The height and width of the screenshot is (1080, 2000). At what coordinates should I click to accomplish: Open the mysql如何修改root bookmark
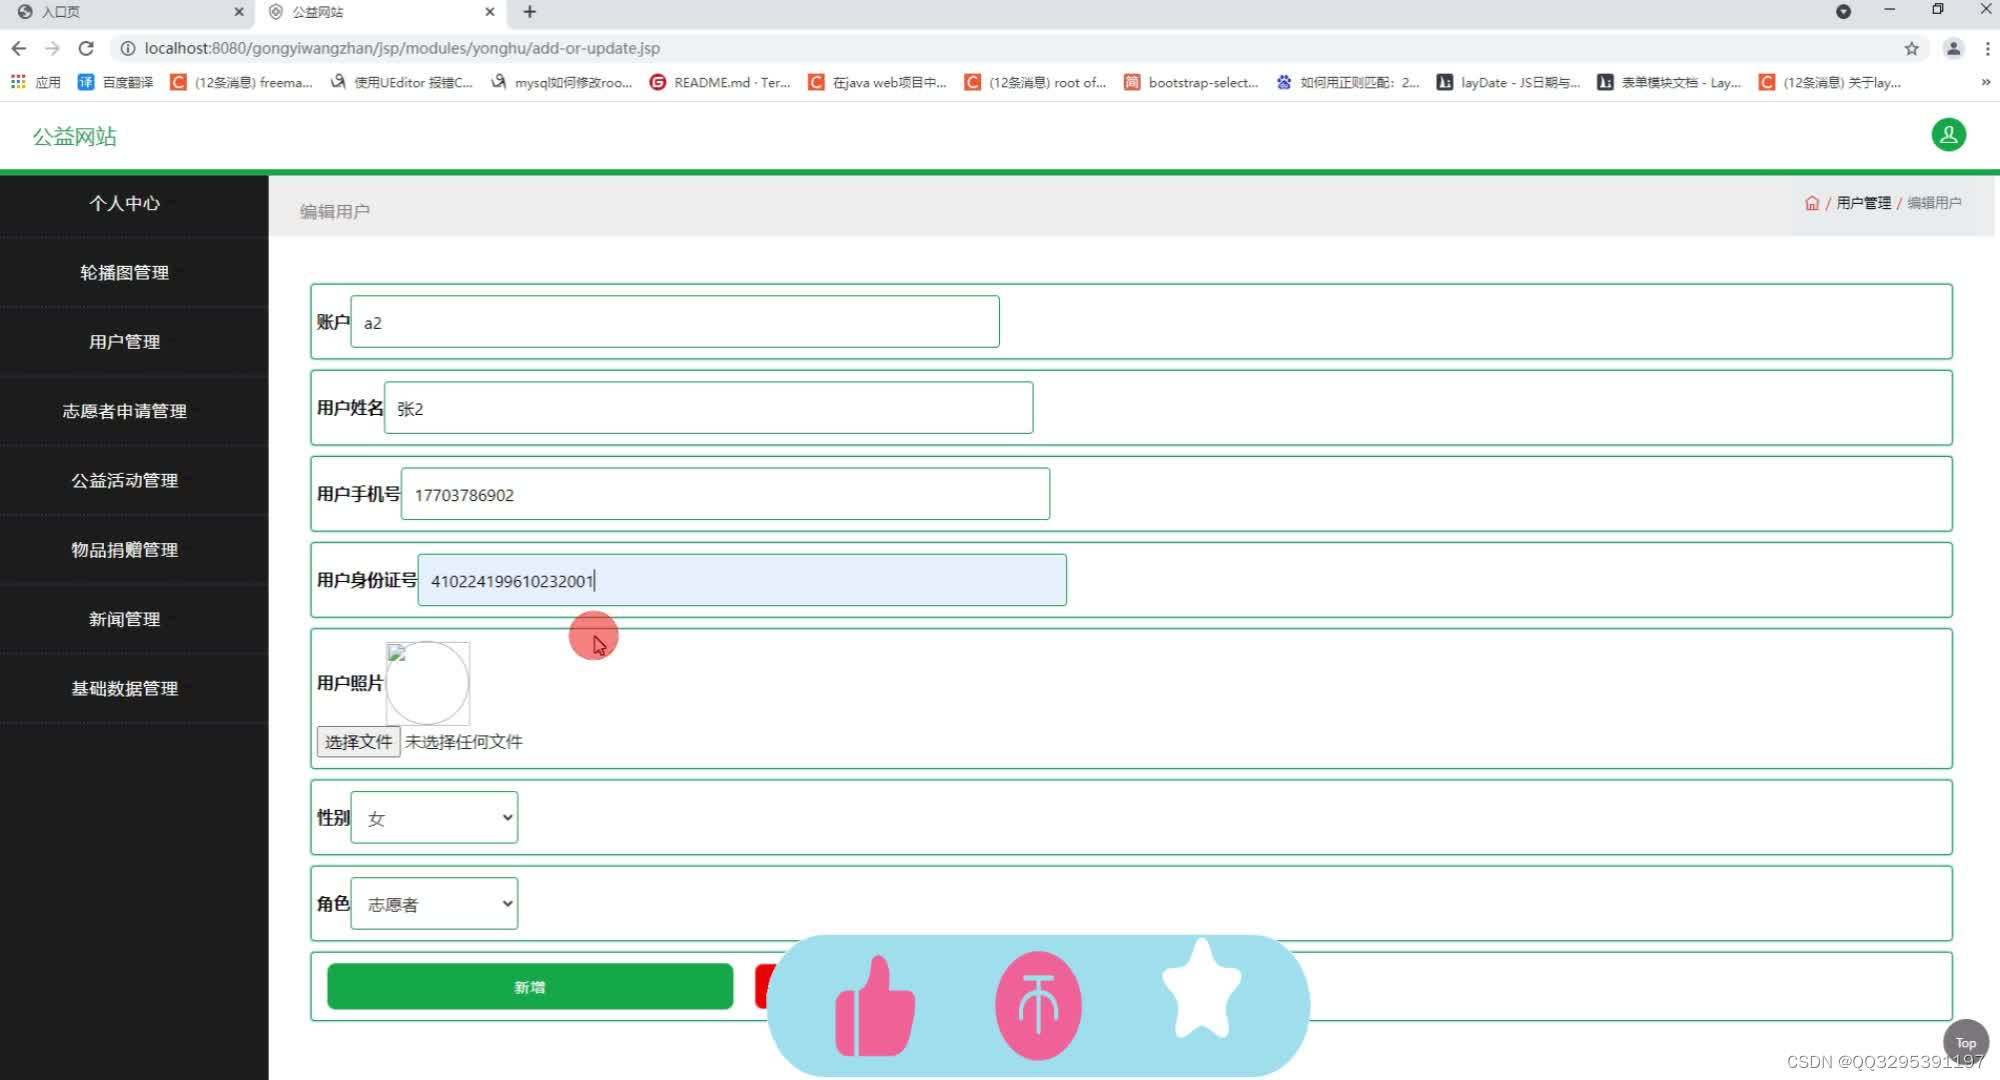tap(562, 82)
